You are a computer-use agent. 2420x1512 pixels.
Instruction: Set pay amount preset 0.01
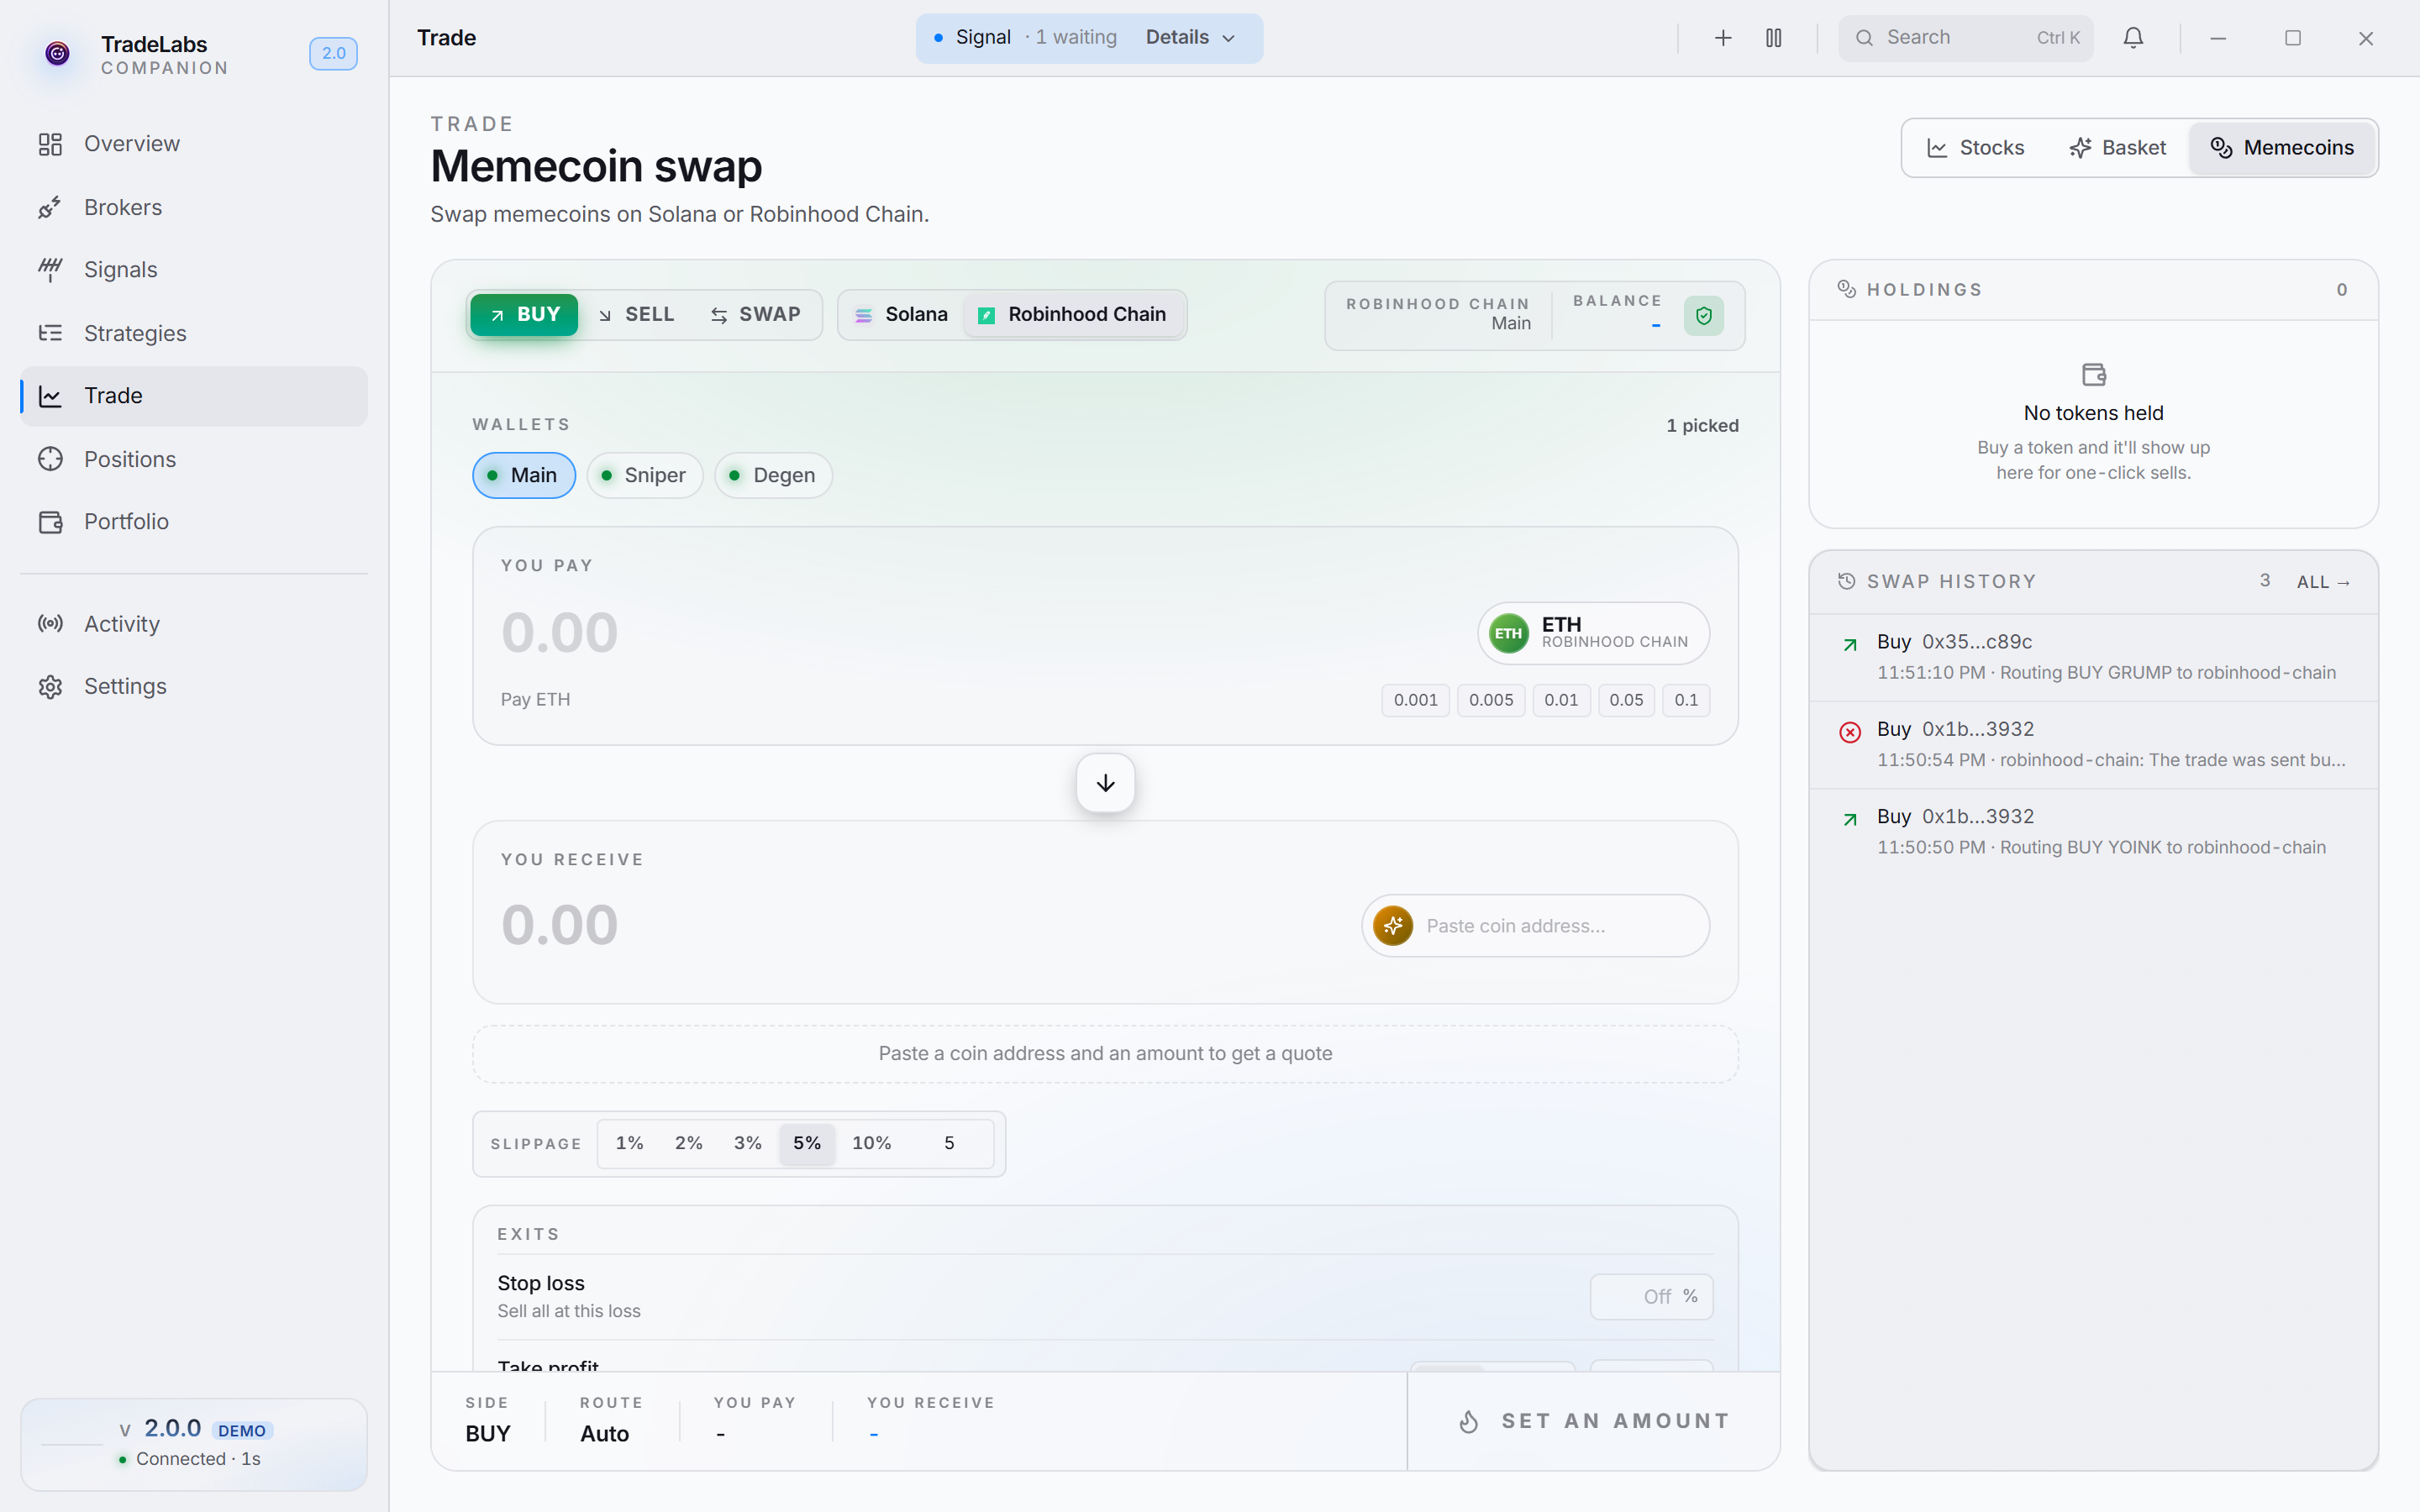point(1561,700)
